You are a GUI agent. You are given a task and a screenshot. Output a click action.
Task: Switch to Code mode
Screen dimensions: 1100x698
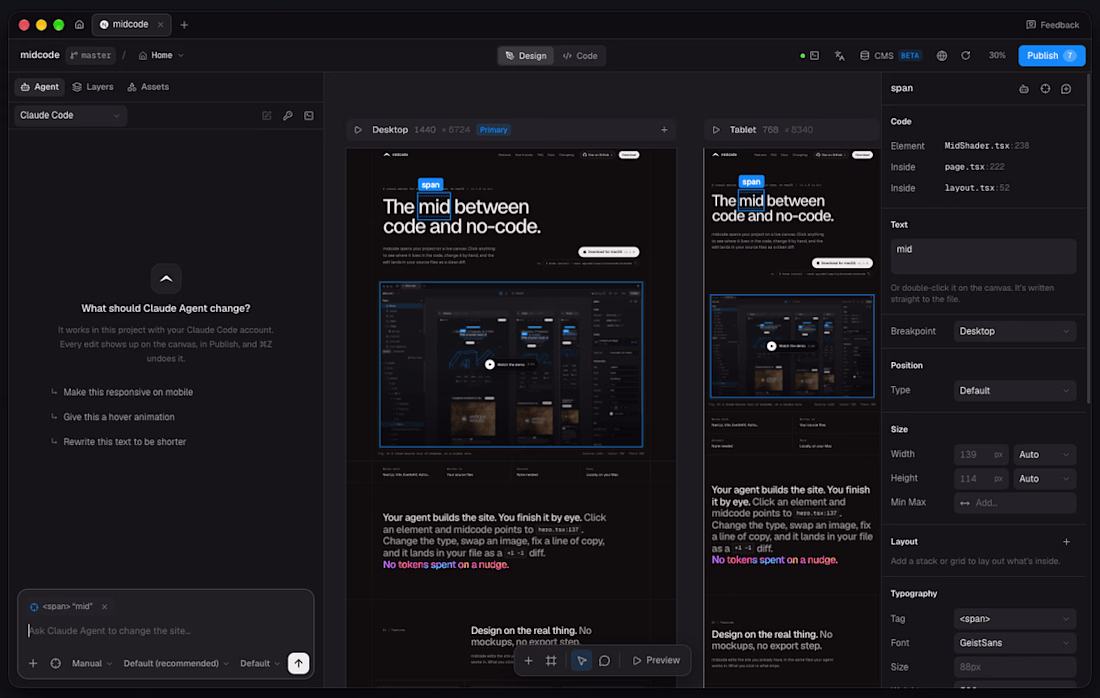tap(580, 55)
